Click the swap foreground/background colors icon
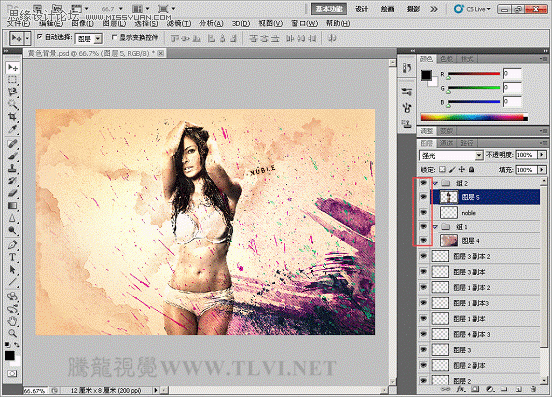552x397 pixels. 16,345
